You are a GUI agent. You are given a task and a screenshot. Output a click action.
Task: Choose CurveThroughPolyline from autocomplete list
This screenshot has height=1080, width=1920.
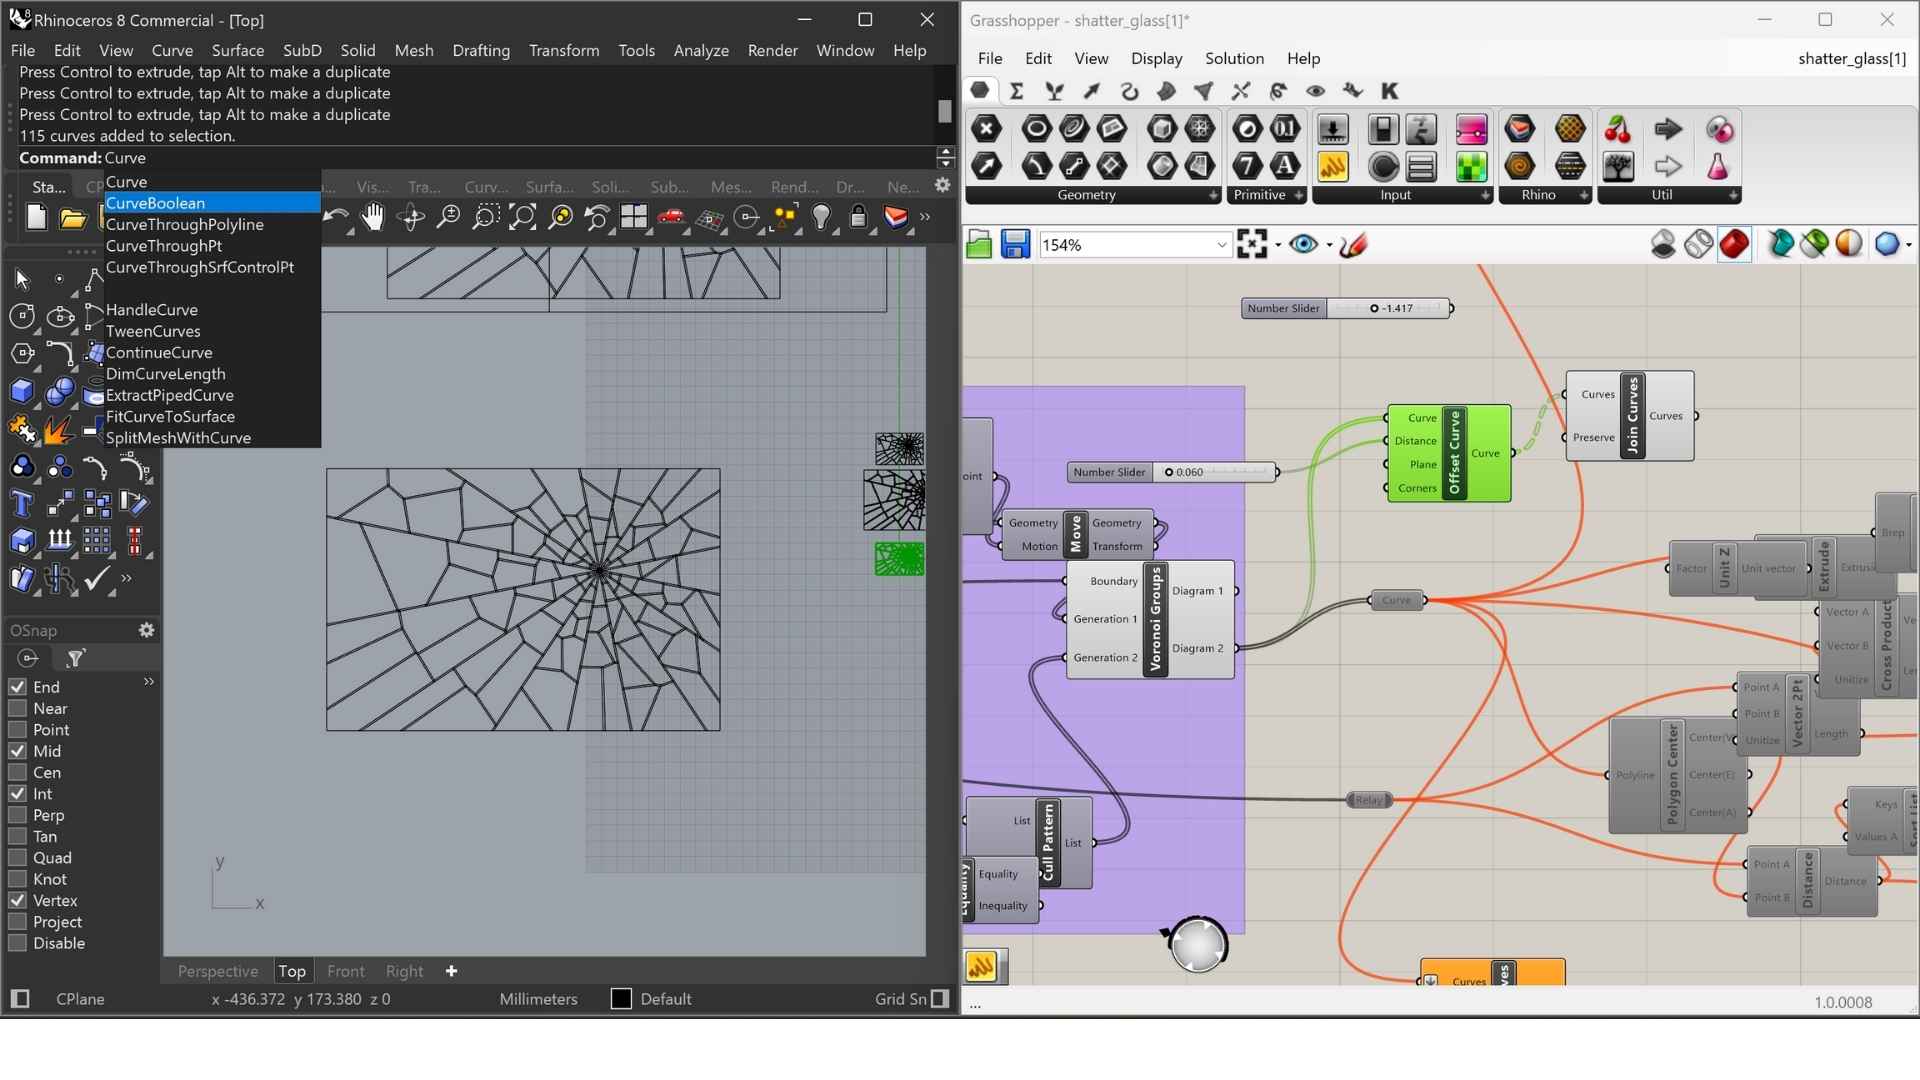point(185,224)
